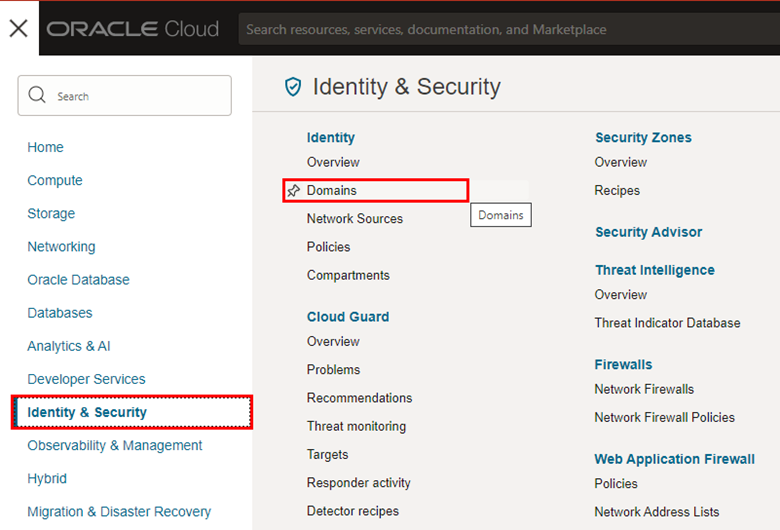Viewport: 780px width, 530px height.
Task: Open the Domains link
Action: pyautogui.click(x=331, y=190)
